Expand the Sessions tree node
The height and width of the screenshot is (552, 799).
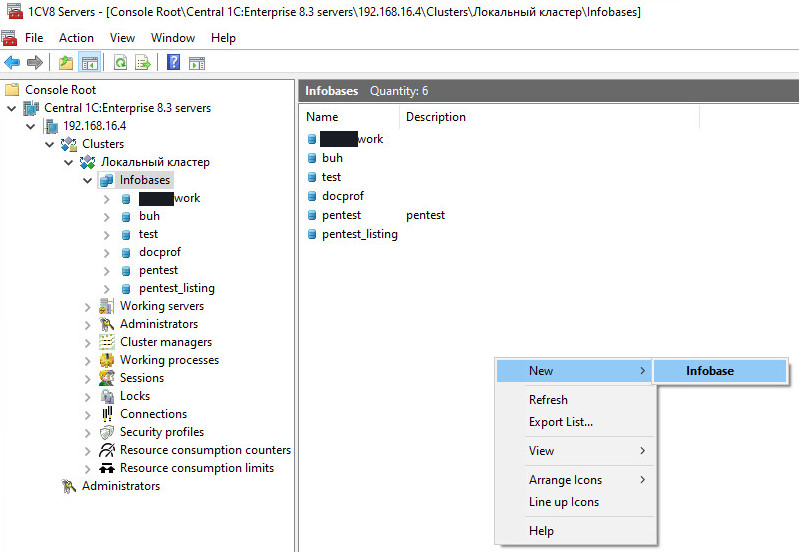point(88,378)
